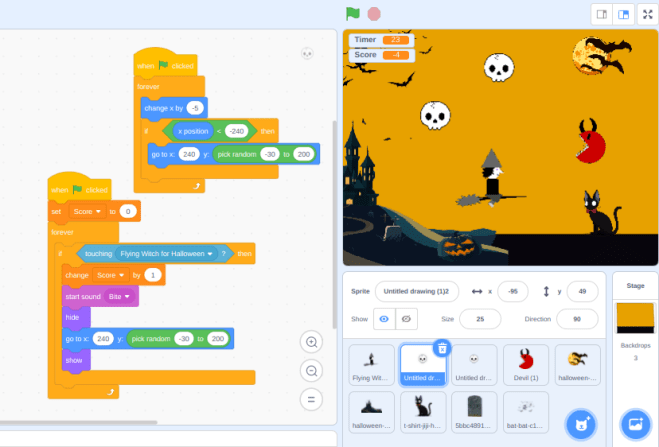659x447 pixels.
Task: Open the Choose a Backdrop button
Action: point(634,424)
